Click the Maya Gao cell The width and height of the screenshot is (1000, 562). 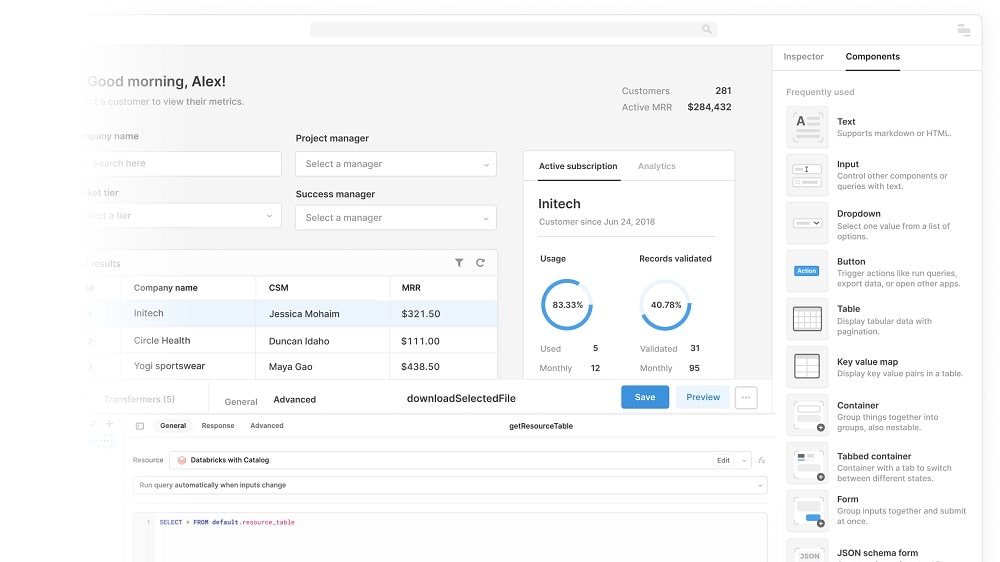pos(291,367)
